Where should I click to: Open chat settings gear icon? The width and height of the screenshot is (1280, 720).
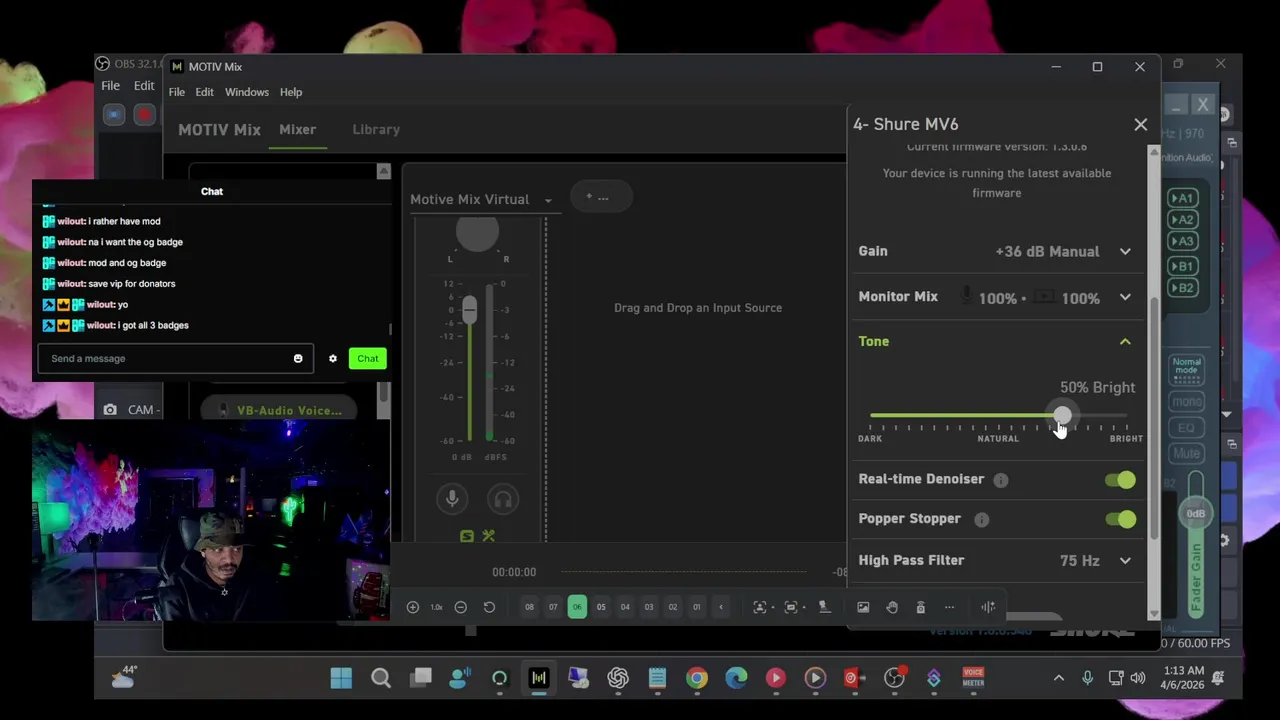tap(333, 359)
